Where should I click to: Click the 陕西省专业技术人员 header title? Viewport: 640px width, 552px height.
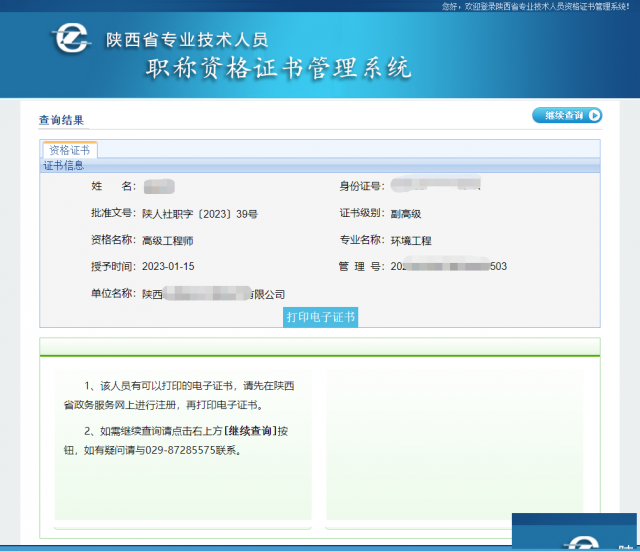click(187, 40)
